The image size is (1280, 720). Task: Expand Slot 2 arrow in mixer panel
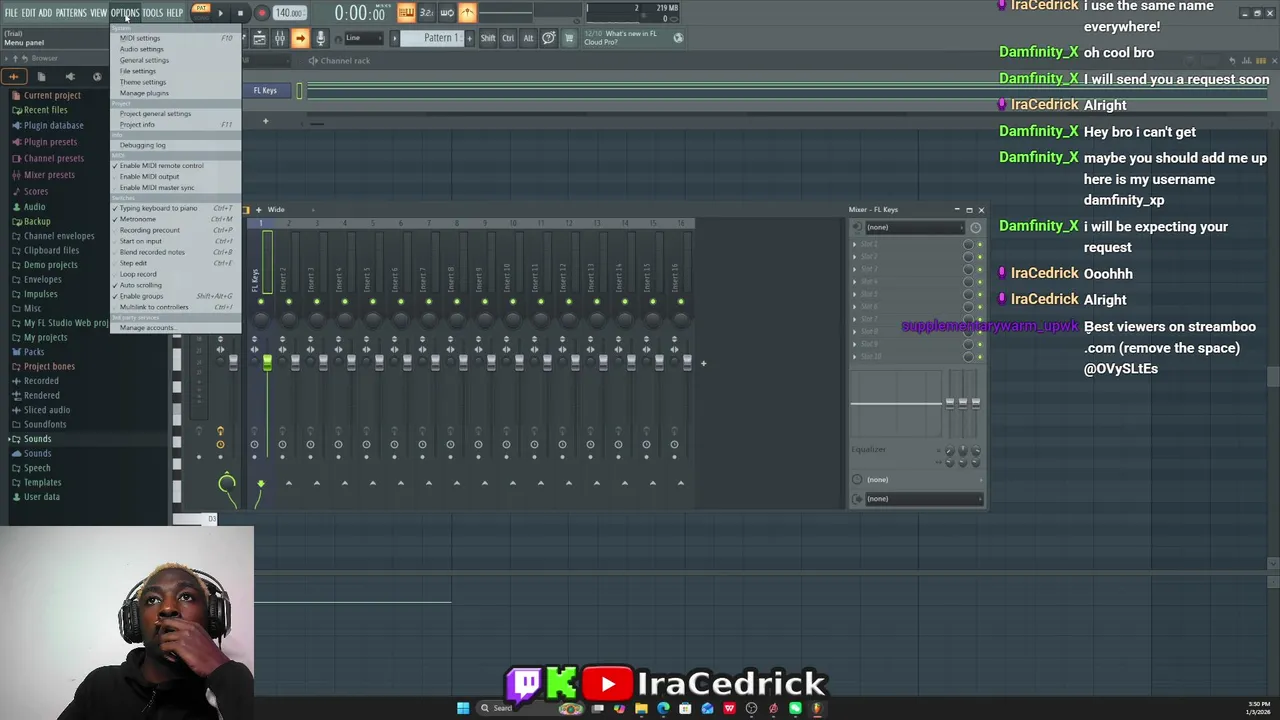click(x=855, y=257)
